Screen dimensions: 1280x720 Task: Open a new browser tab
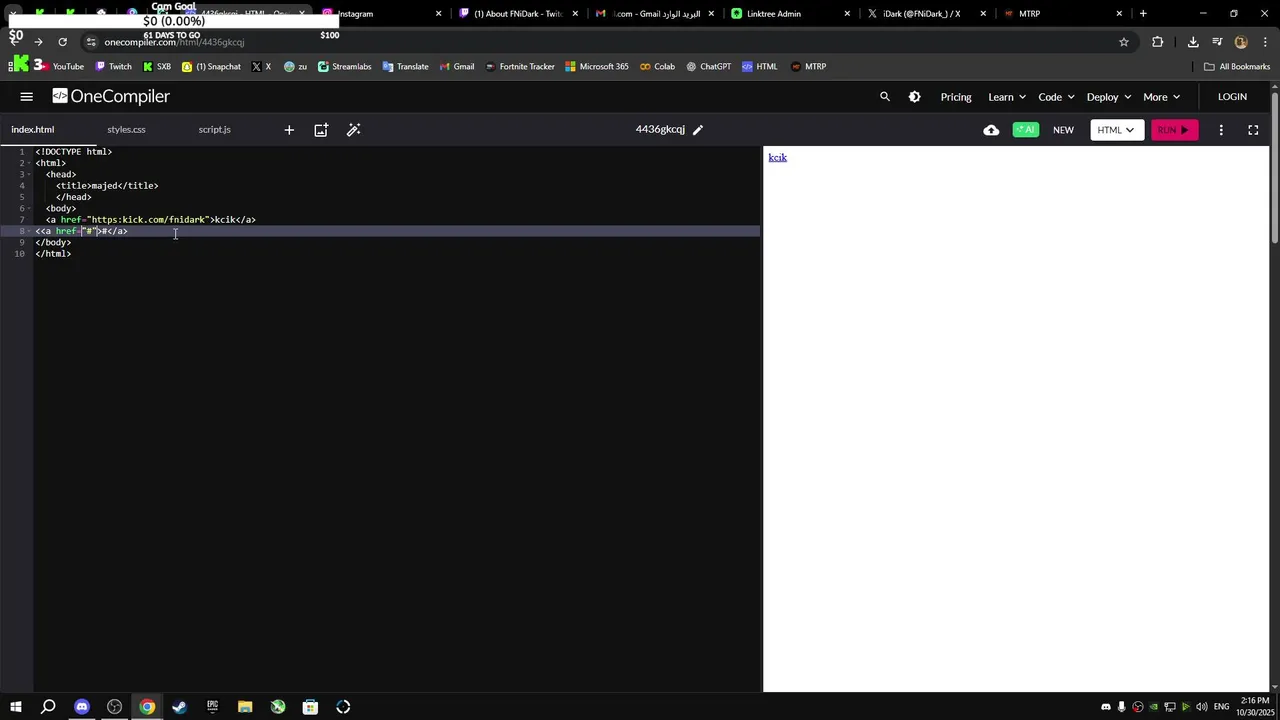coord(1143,14)
